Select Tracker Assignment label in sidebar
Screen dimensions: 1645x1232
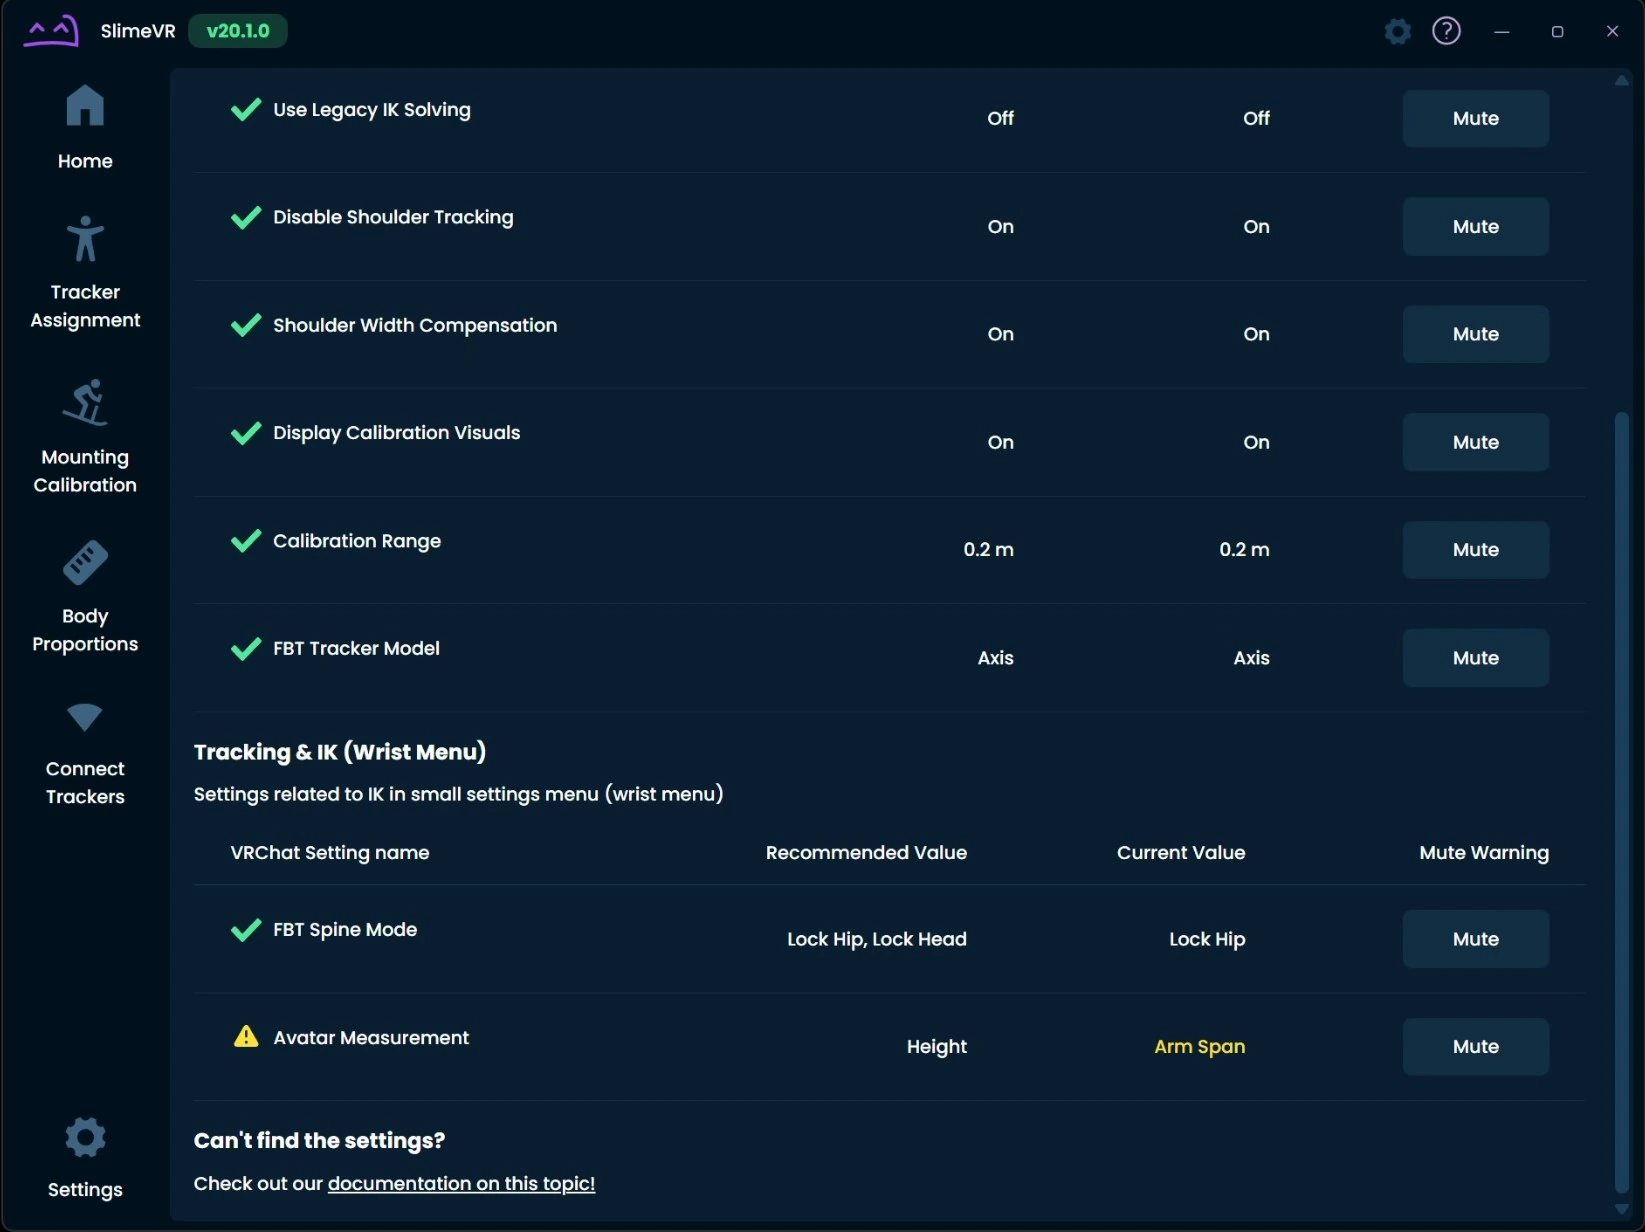click(85, 306)
